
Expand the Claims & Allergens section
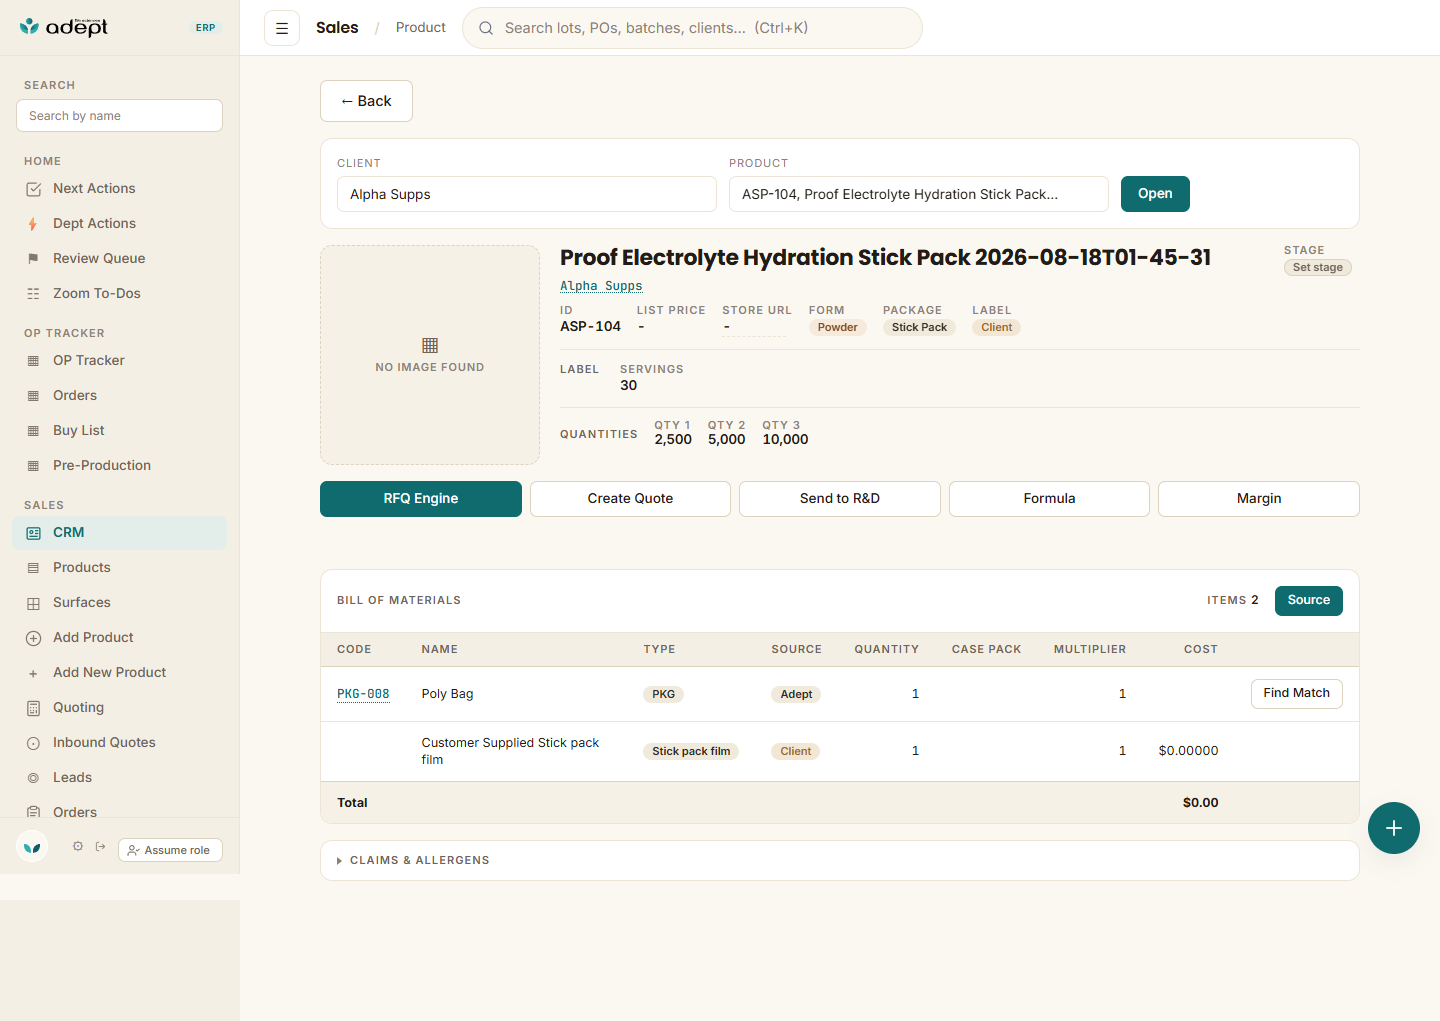pos(840,860)
